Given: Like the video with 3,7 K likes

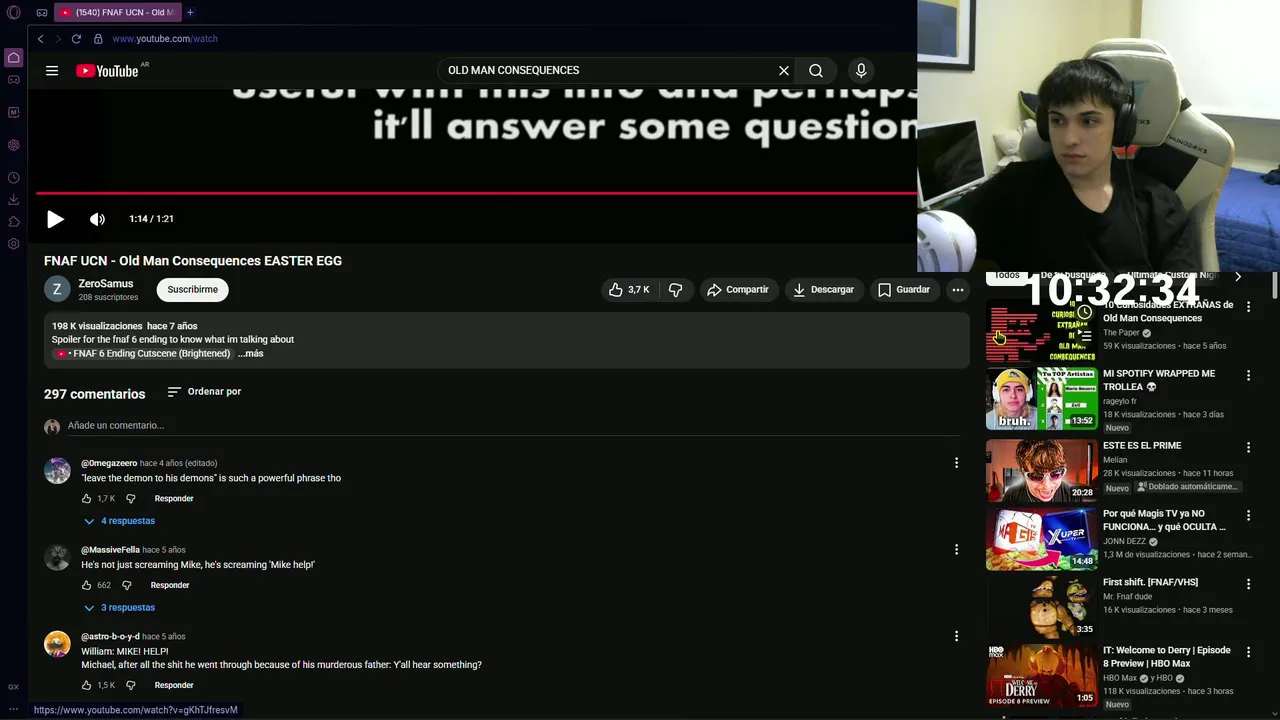Looking at the screenshot, I should tap(630, 290).
